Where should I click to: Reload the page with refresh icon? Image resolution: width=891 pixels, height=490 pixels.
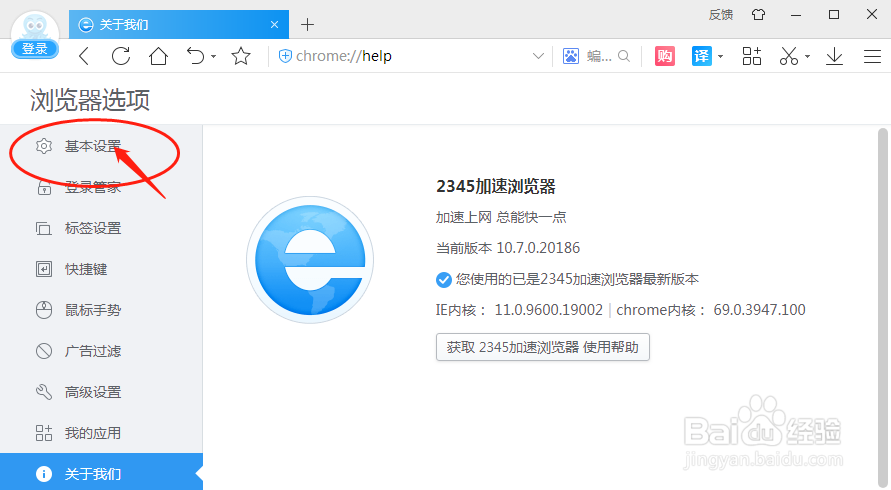pyautogui.click(x=120, y=56)
